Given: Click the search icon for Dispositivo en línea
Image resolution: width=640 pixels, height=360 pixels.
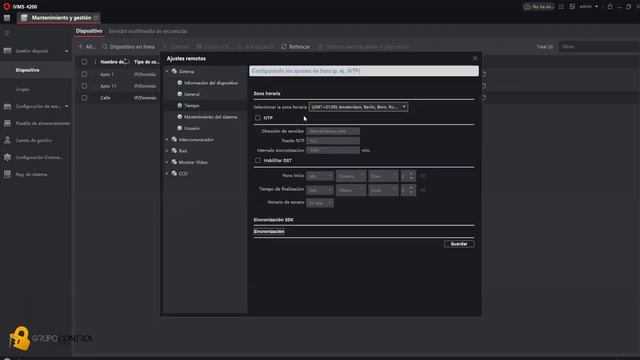Looking at the screenshot, I should (104, 47).
